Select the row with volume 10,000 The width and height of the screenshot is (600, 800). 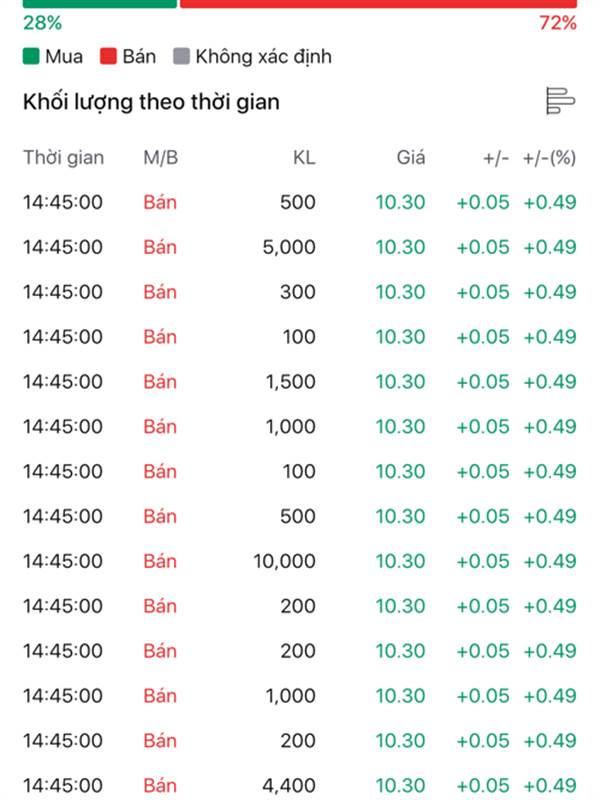300,561
